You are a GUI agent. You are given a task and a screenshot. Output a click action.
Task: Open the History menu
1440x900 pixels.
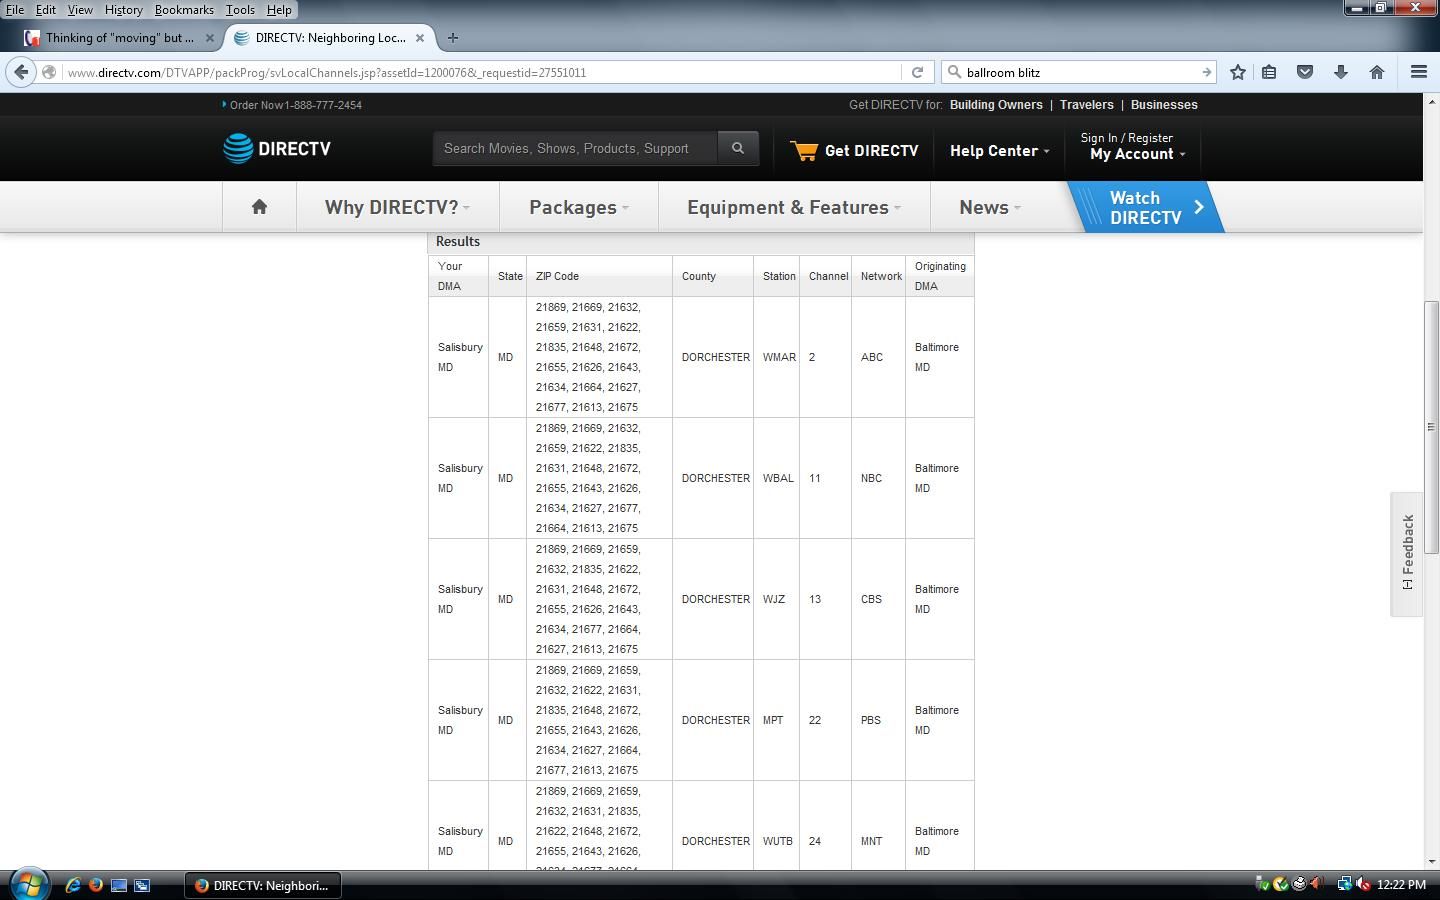(x=123, y=9)
